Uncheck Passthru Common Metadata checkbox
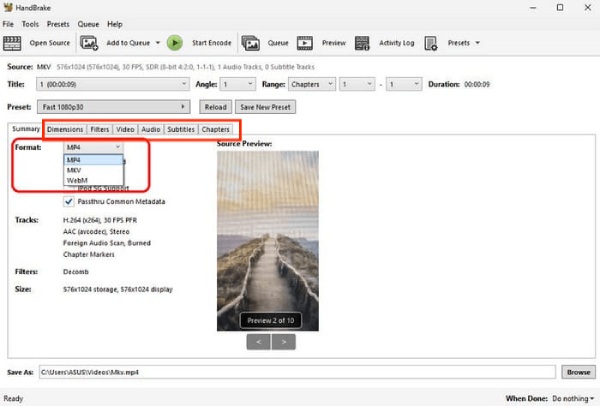The height and width of the screenshot is (406, 600). click(69, 201)
